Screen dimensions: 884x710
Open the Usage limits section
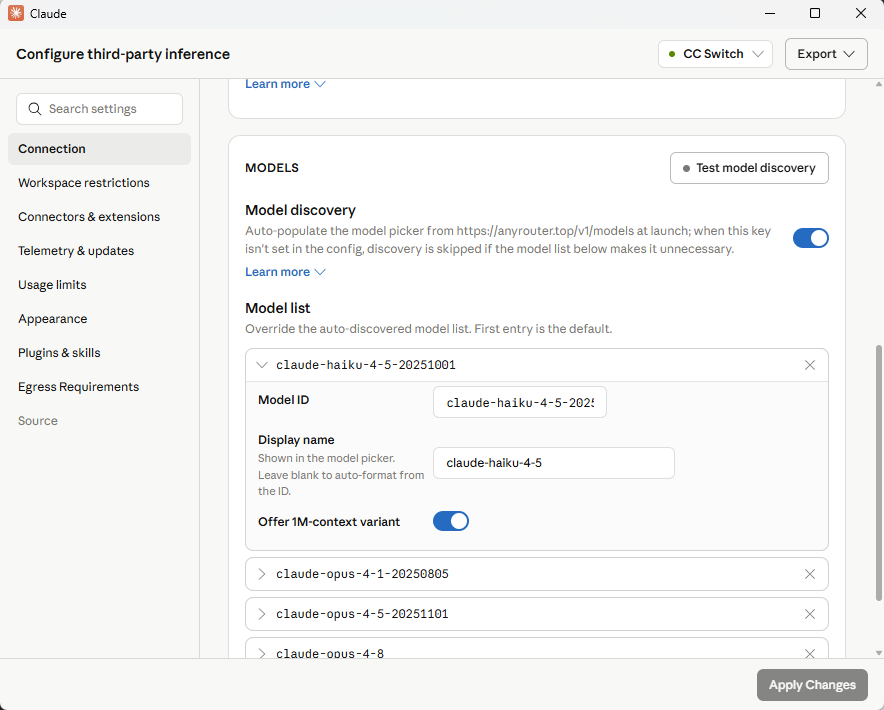pyautogui.click(x=52, y=285)
